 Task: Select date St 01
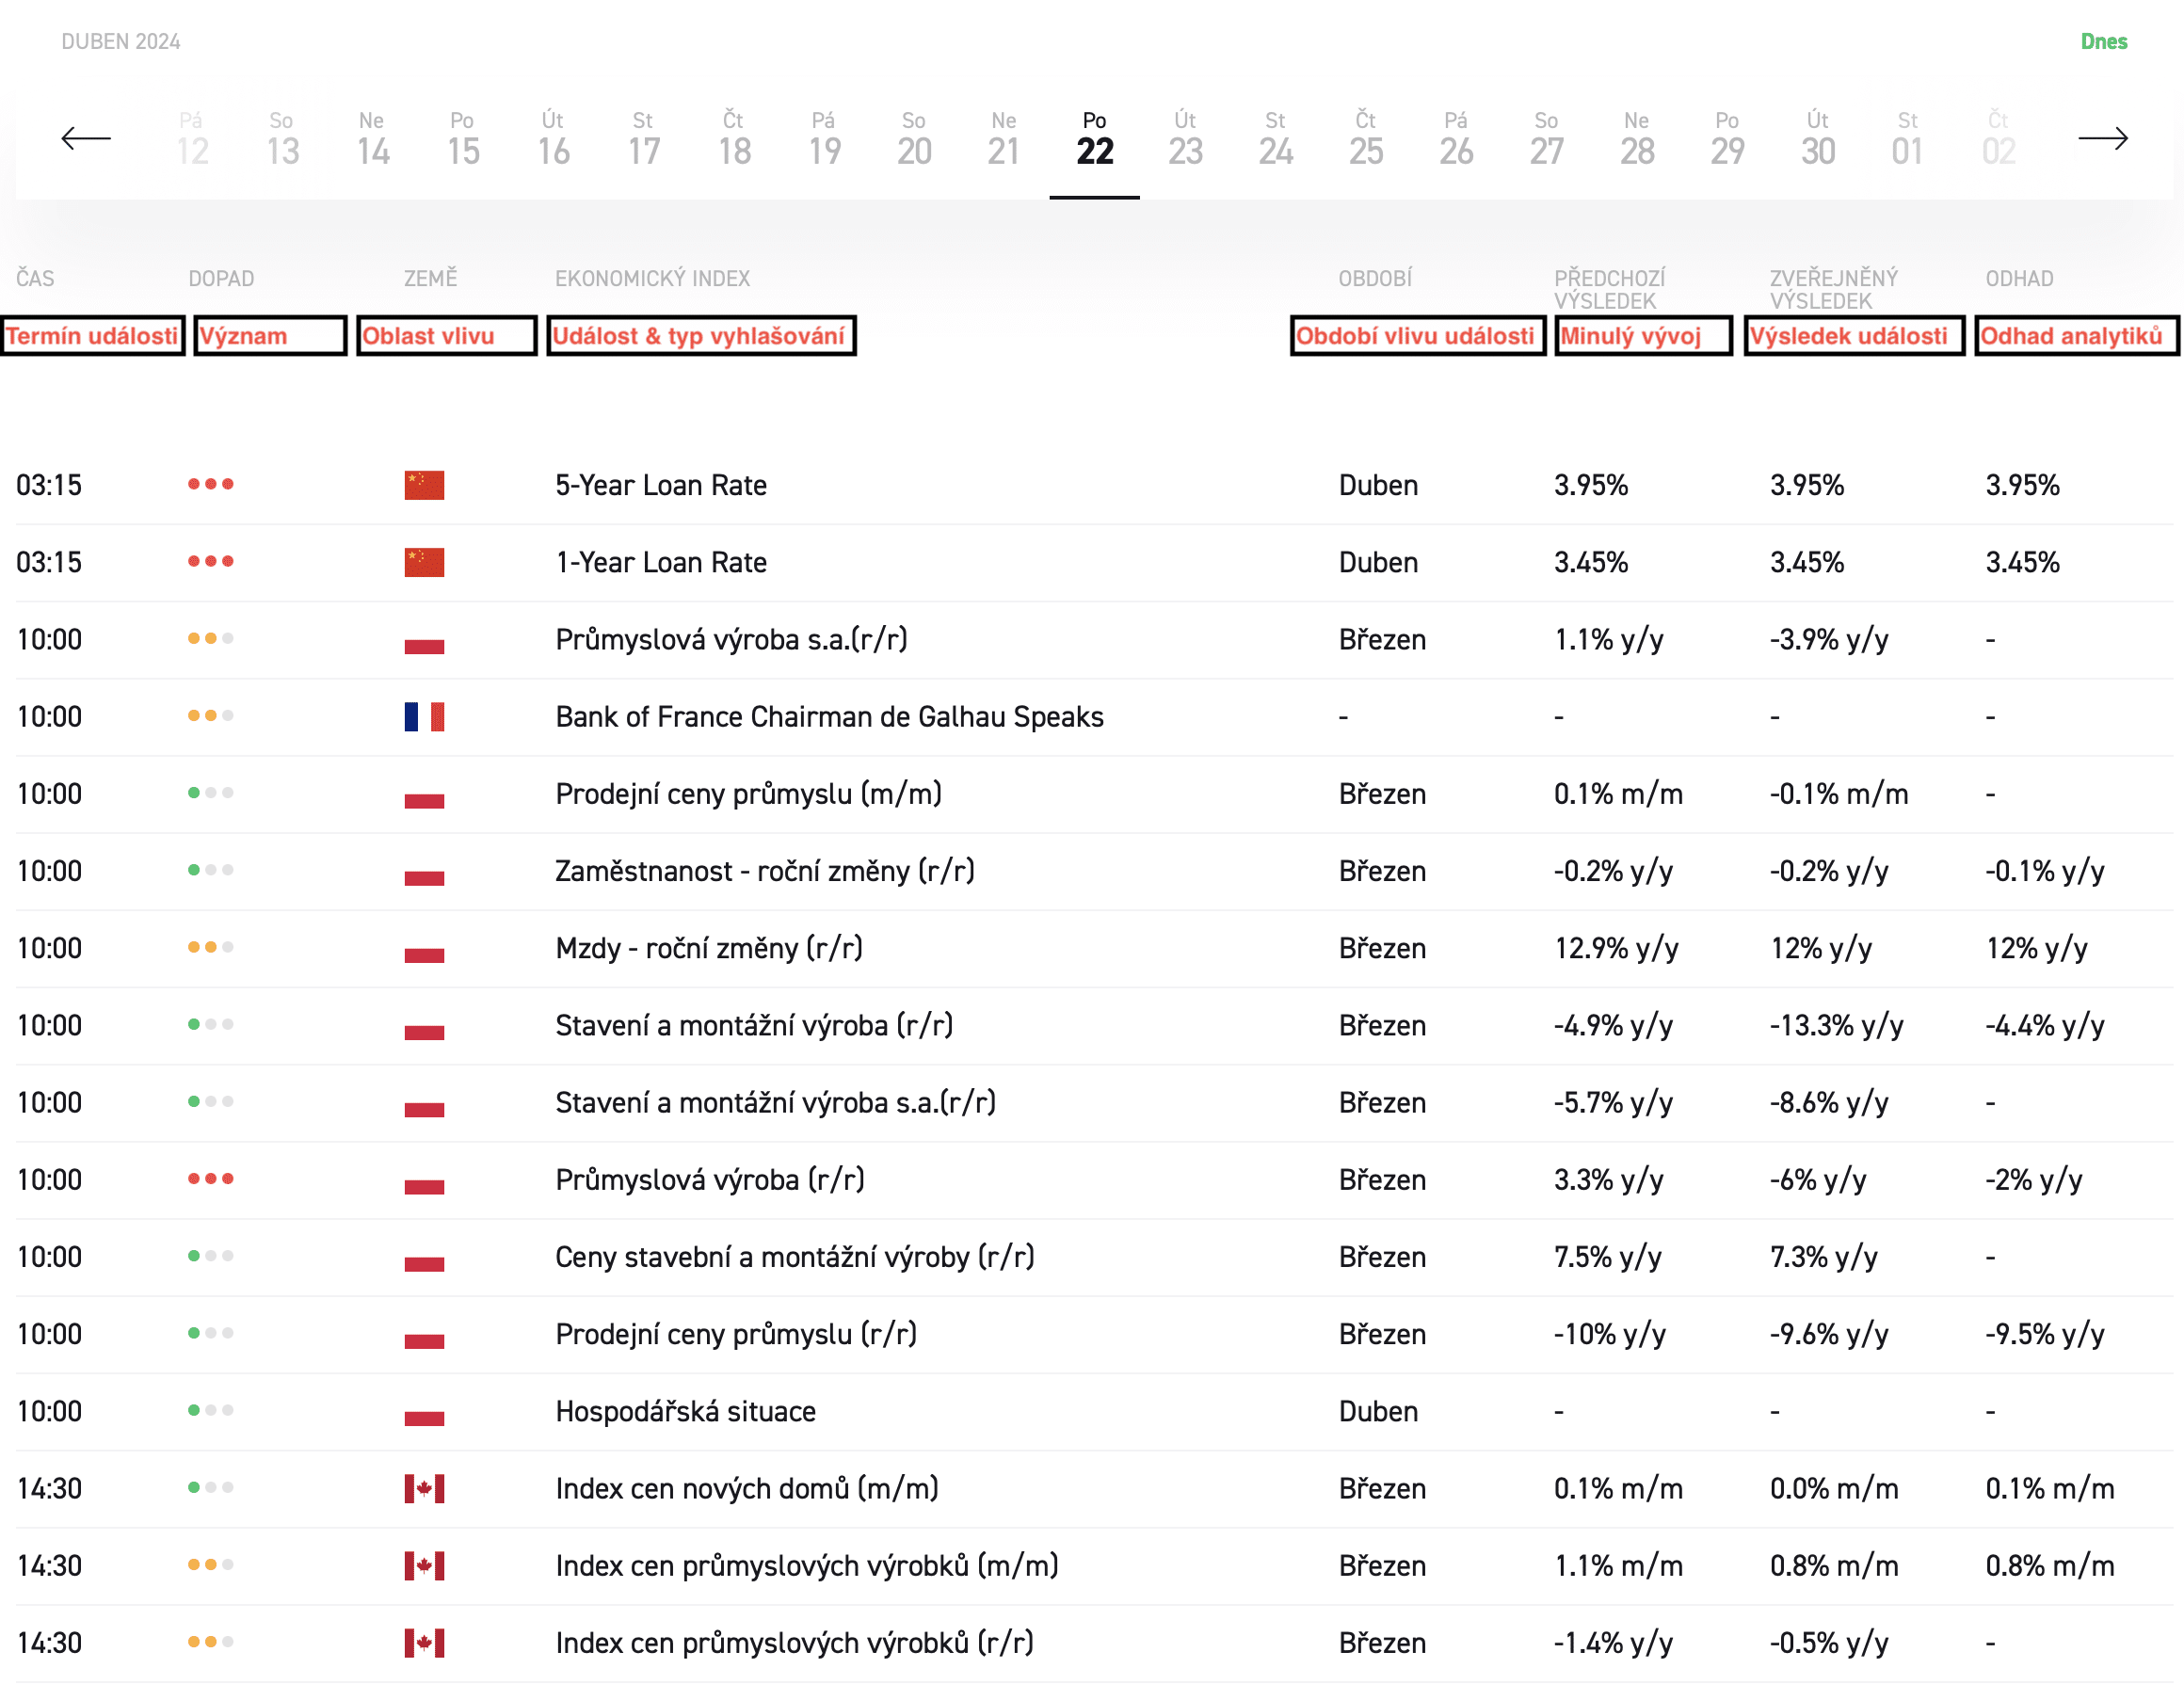coord(1908,140)
